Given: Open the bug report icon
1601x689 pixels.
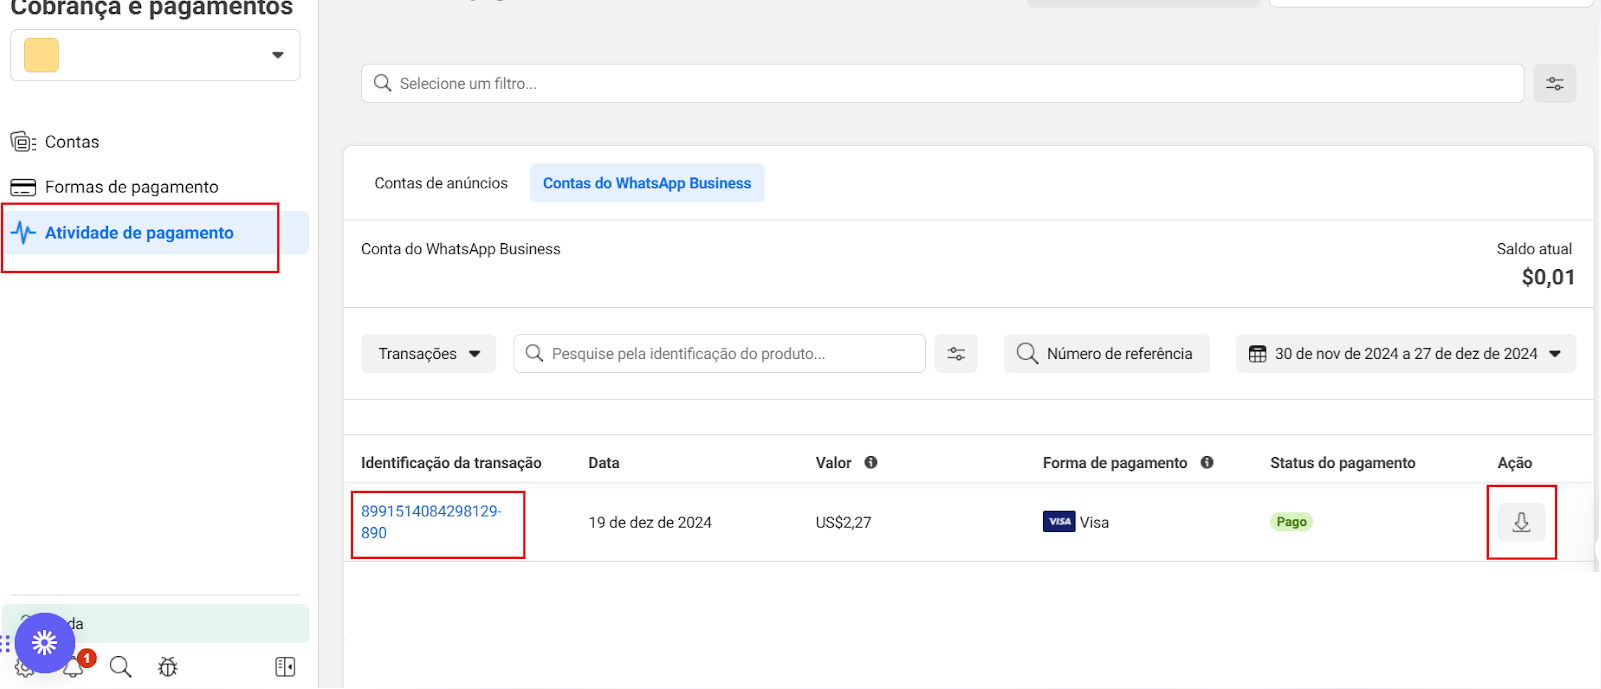Looking at the screenshot, I should point(168,667).
